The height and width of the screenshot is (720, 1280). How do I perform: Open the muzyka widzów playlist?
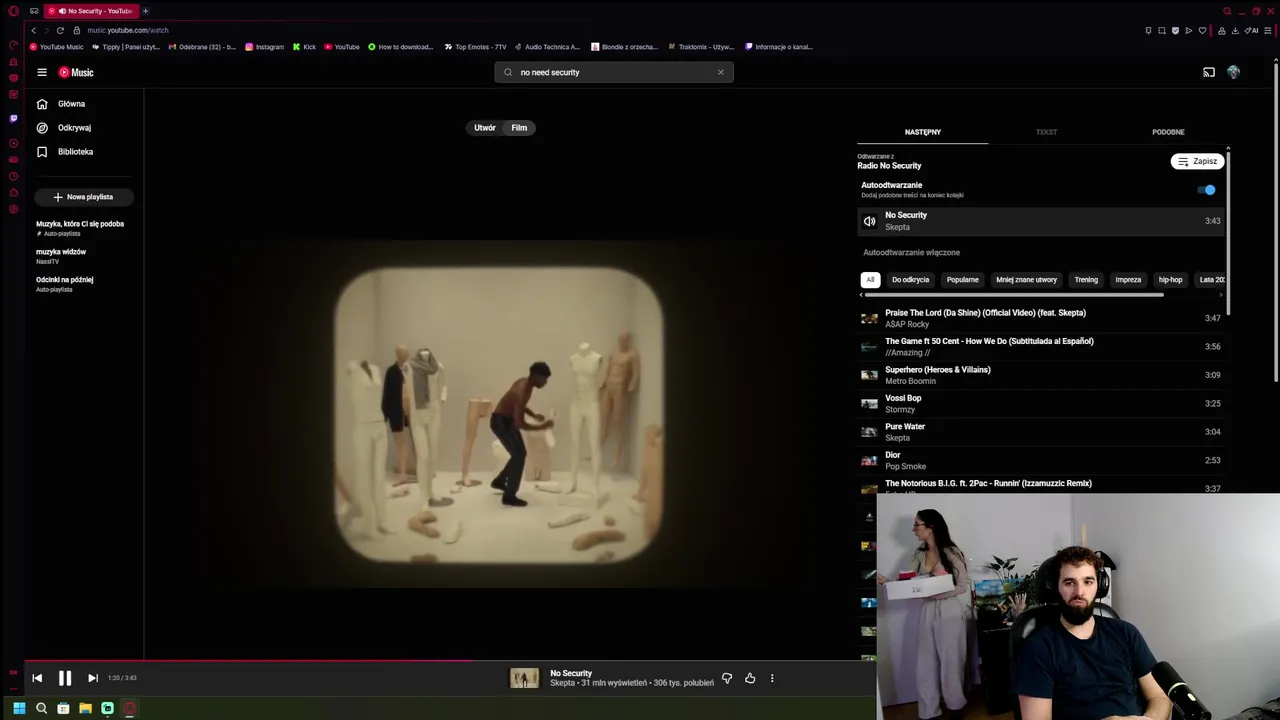click(x=61, y=256)
